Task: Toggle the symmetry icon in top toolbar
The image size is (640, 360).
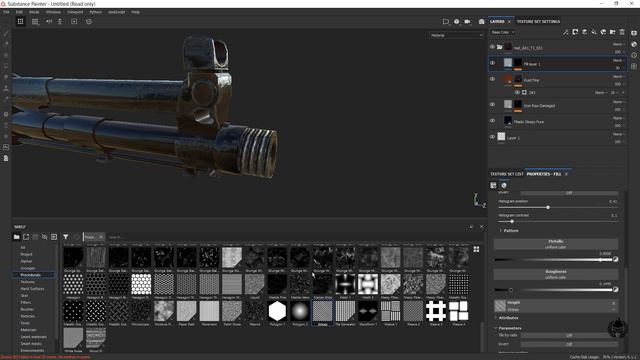Action: pos(49,22)
